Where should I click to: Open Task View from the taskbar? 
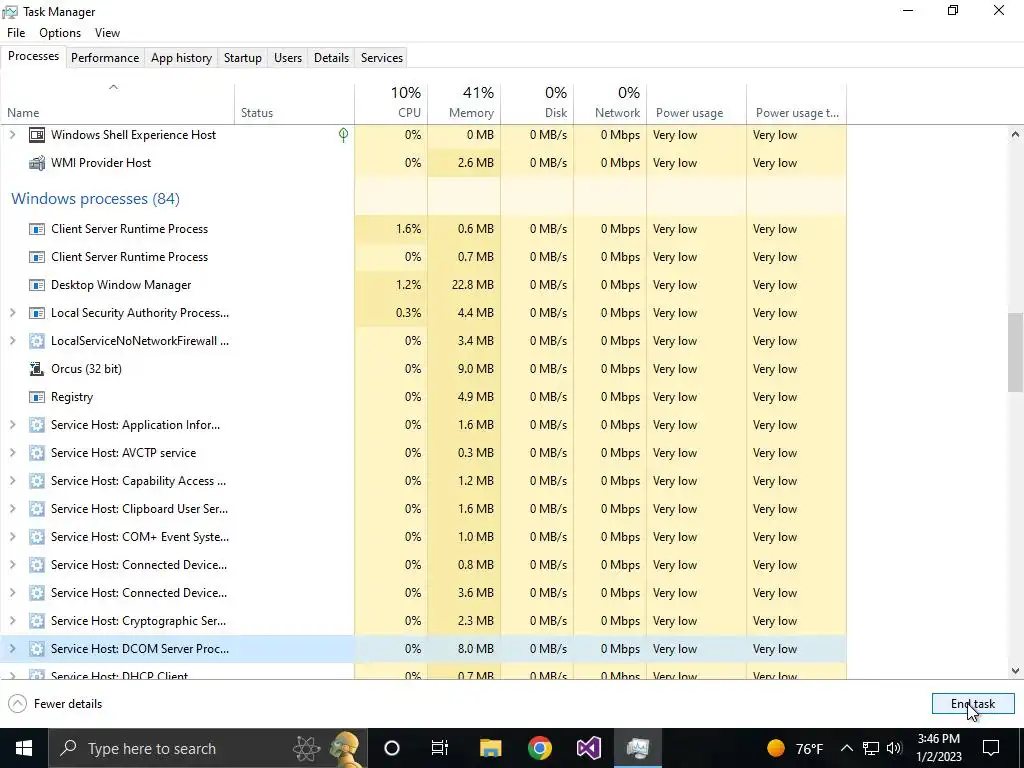point(440,748)
